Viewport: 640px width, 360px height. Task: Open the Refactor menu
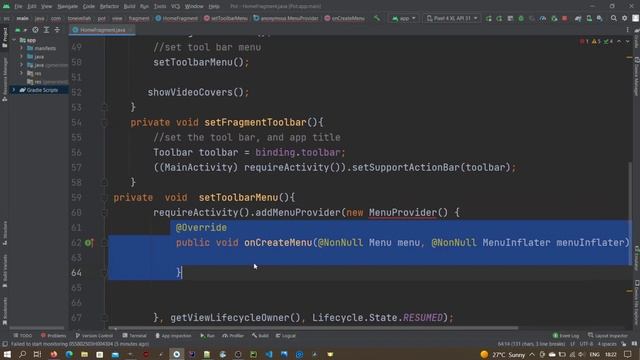click(109, 7)
